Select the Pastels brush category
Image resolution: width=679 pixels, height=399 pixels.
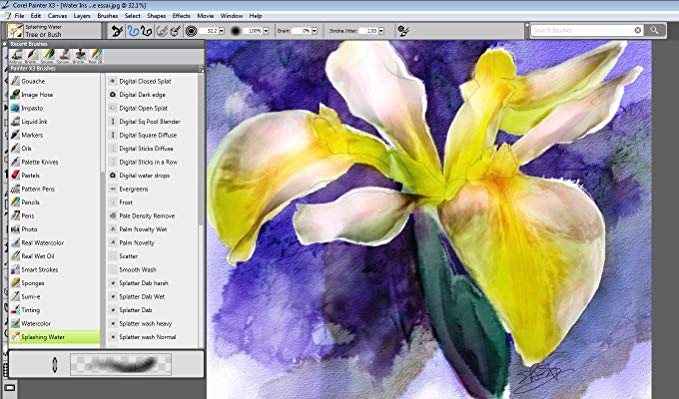[x=55, y=175]
